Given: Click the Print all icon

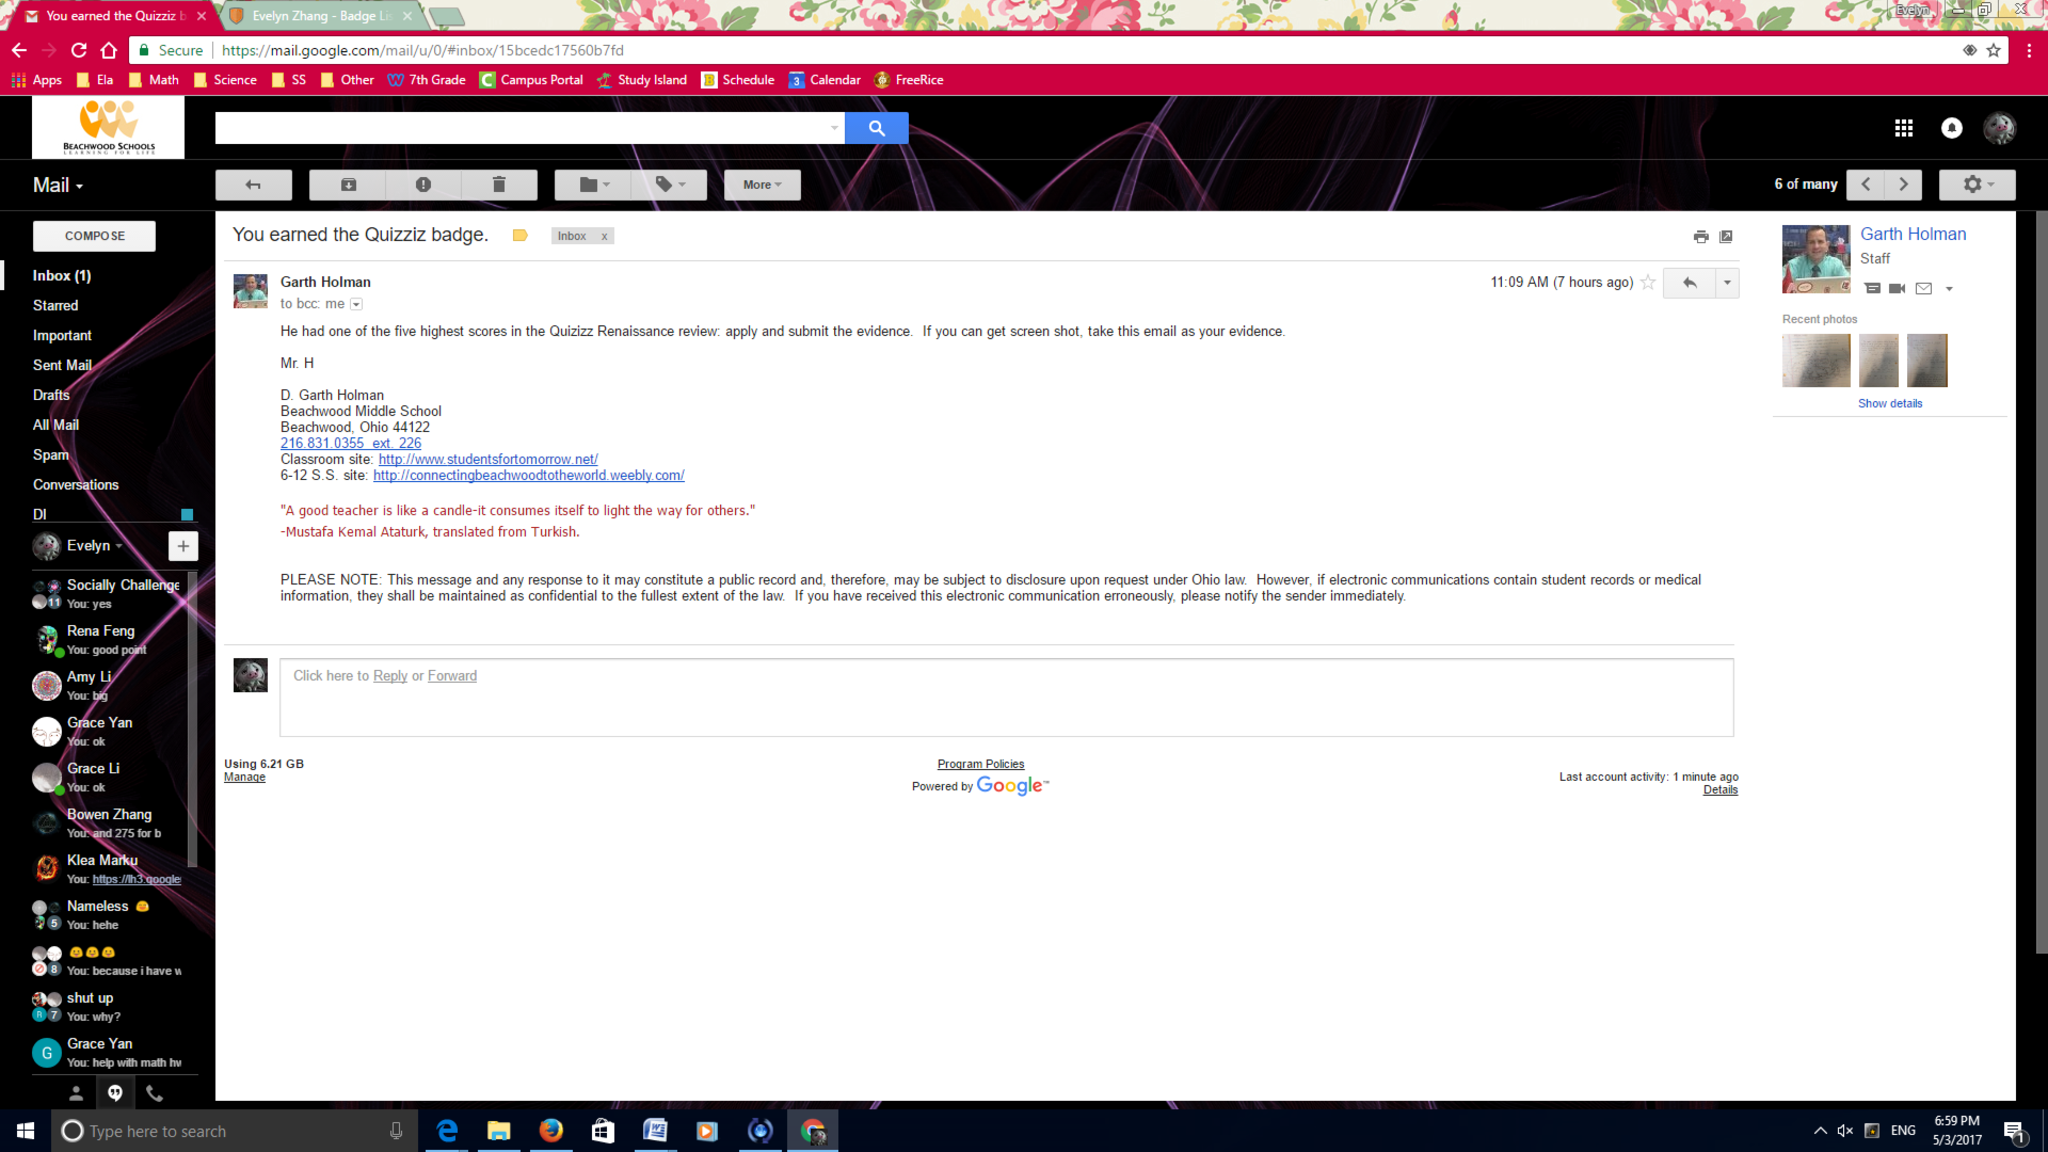Looking at the screenshot, I should (x=1700, y=237).
